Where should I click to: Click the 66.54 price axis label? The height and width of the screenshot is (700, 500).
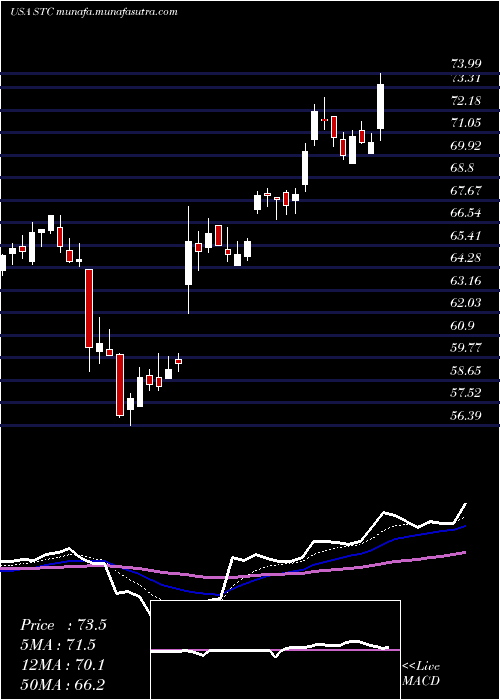pos(466,213)
